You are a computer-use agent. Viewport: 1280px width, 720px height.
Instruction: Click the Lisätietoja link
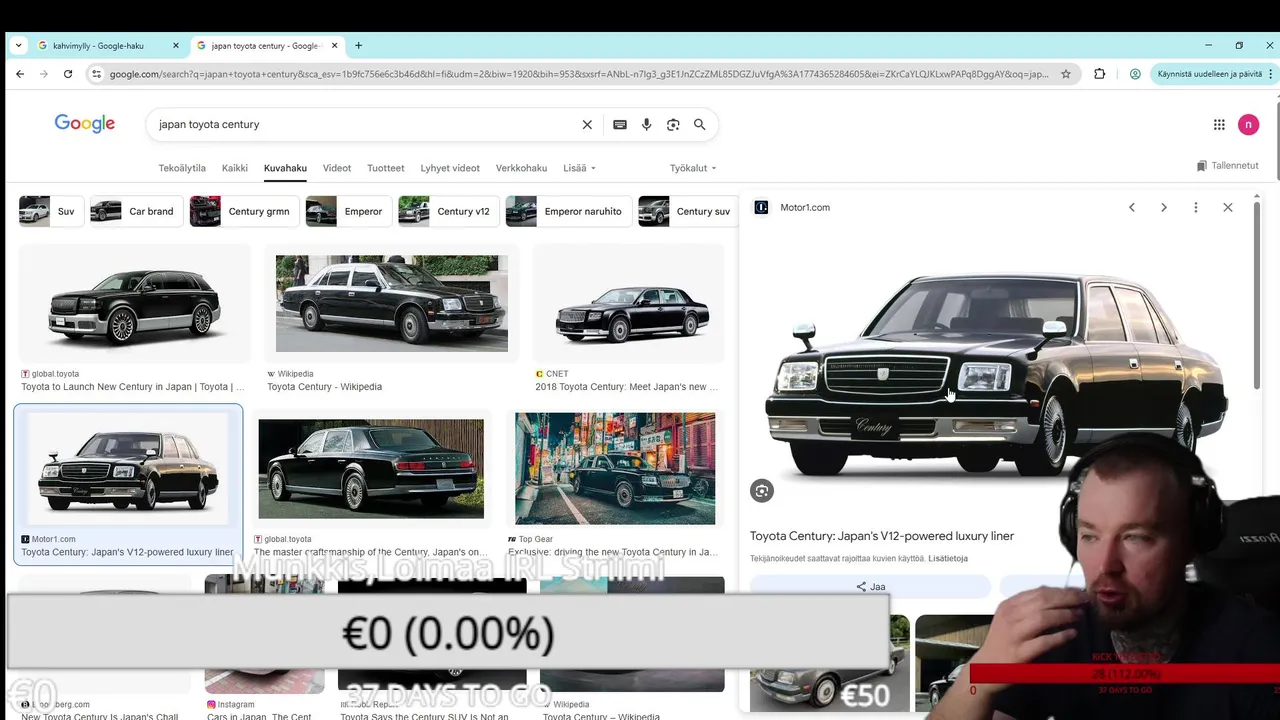pyautogui.click(x=948, y=559)
